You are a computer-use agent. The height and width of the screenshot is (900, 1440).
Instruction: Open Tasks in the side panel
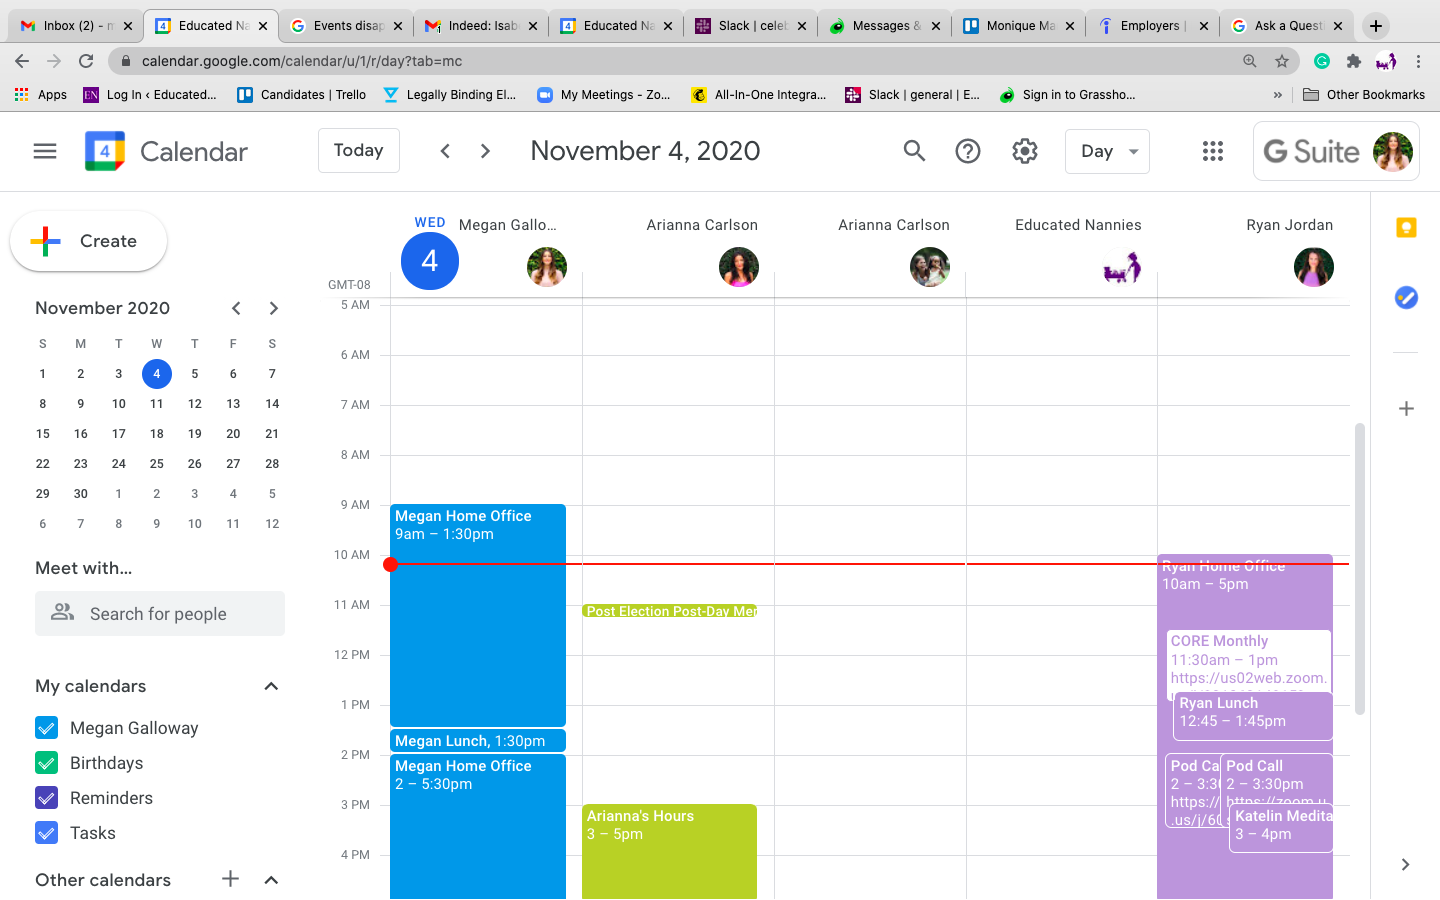(x=1406, y=297)
